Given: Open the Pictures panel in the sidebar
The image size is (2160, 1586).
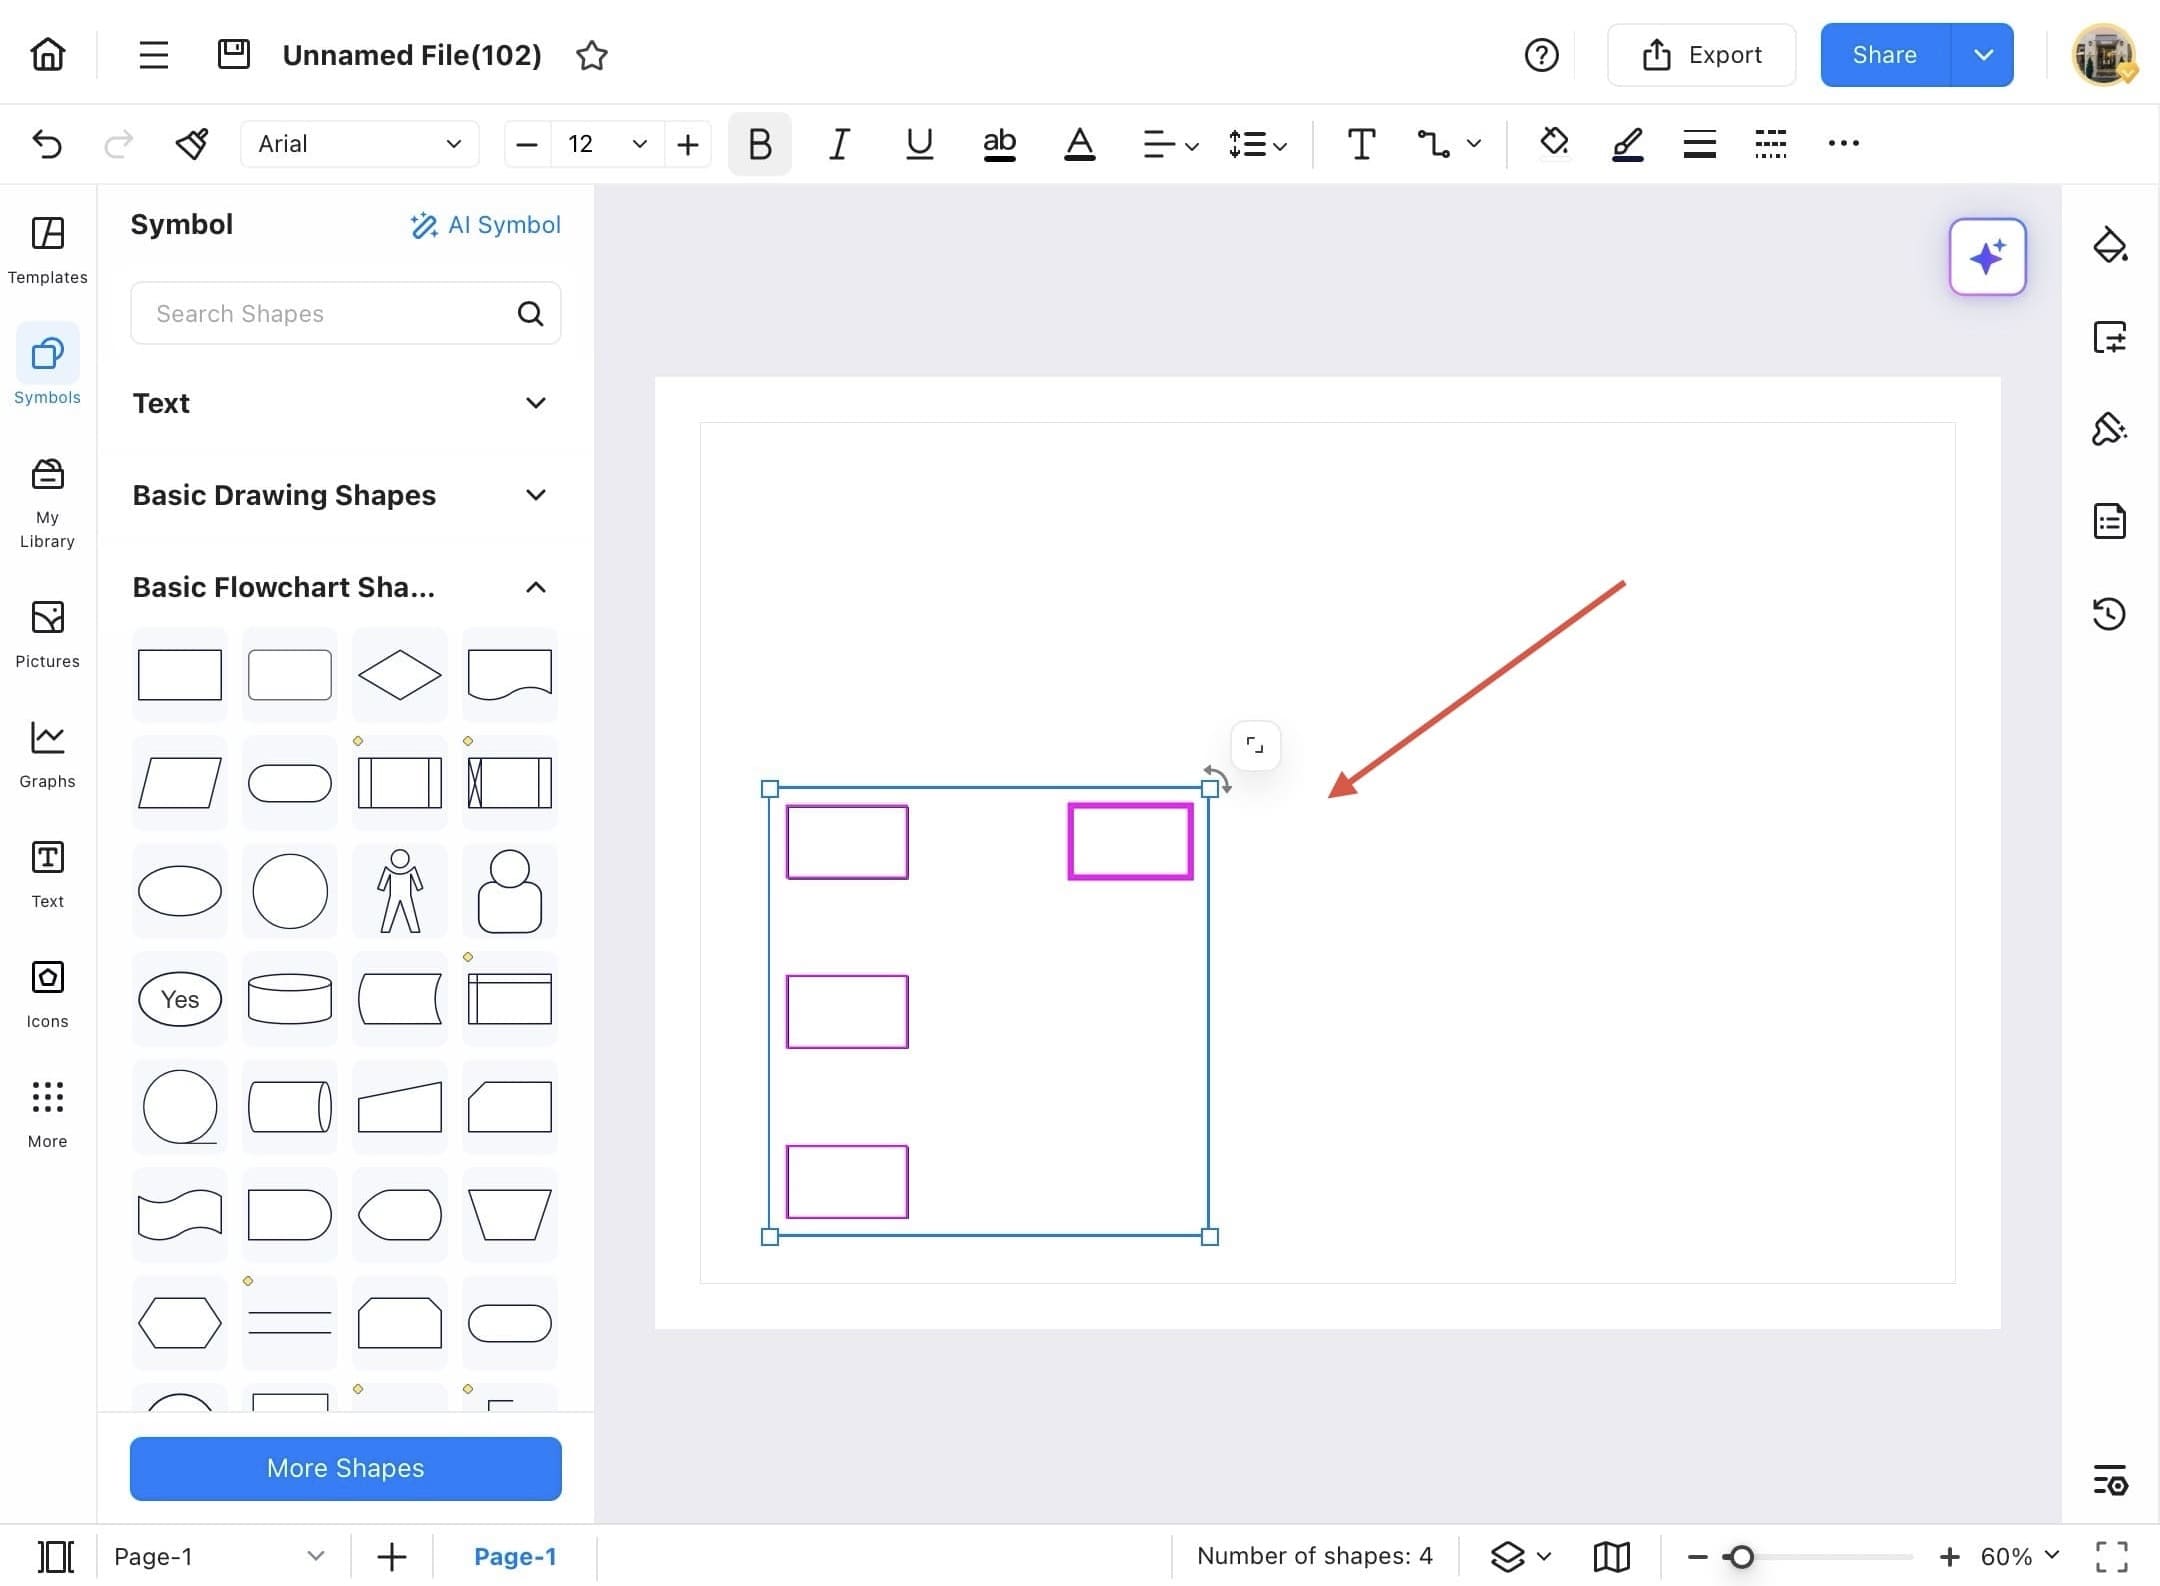Looking at the screenshot, I should [x=46, y=630].
